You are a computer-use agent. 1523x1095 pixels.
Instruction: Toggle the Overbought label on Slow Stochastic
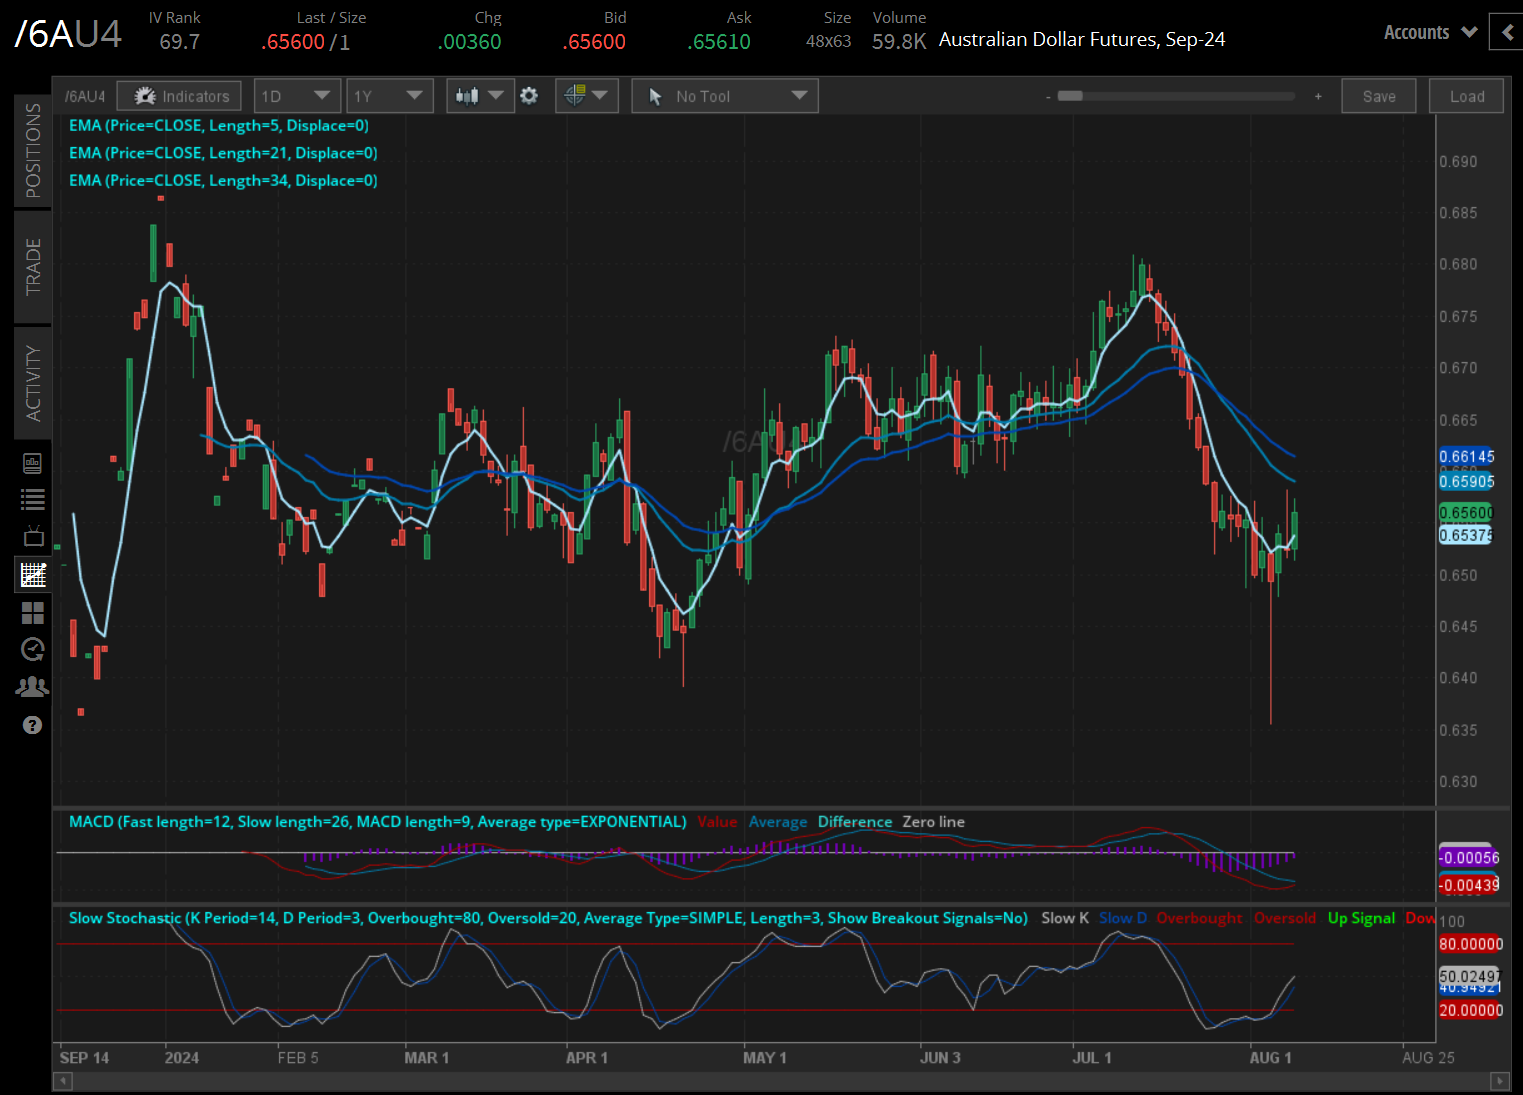pos(1199,917)
